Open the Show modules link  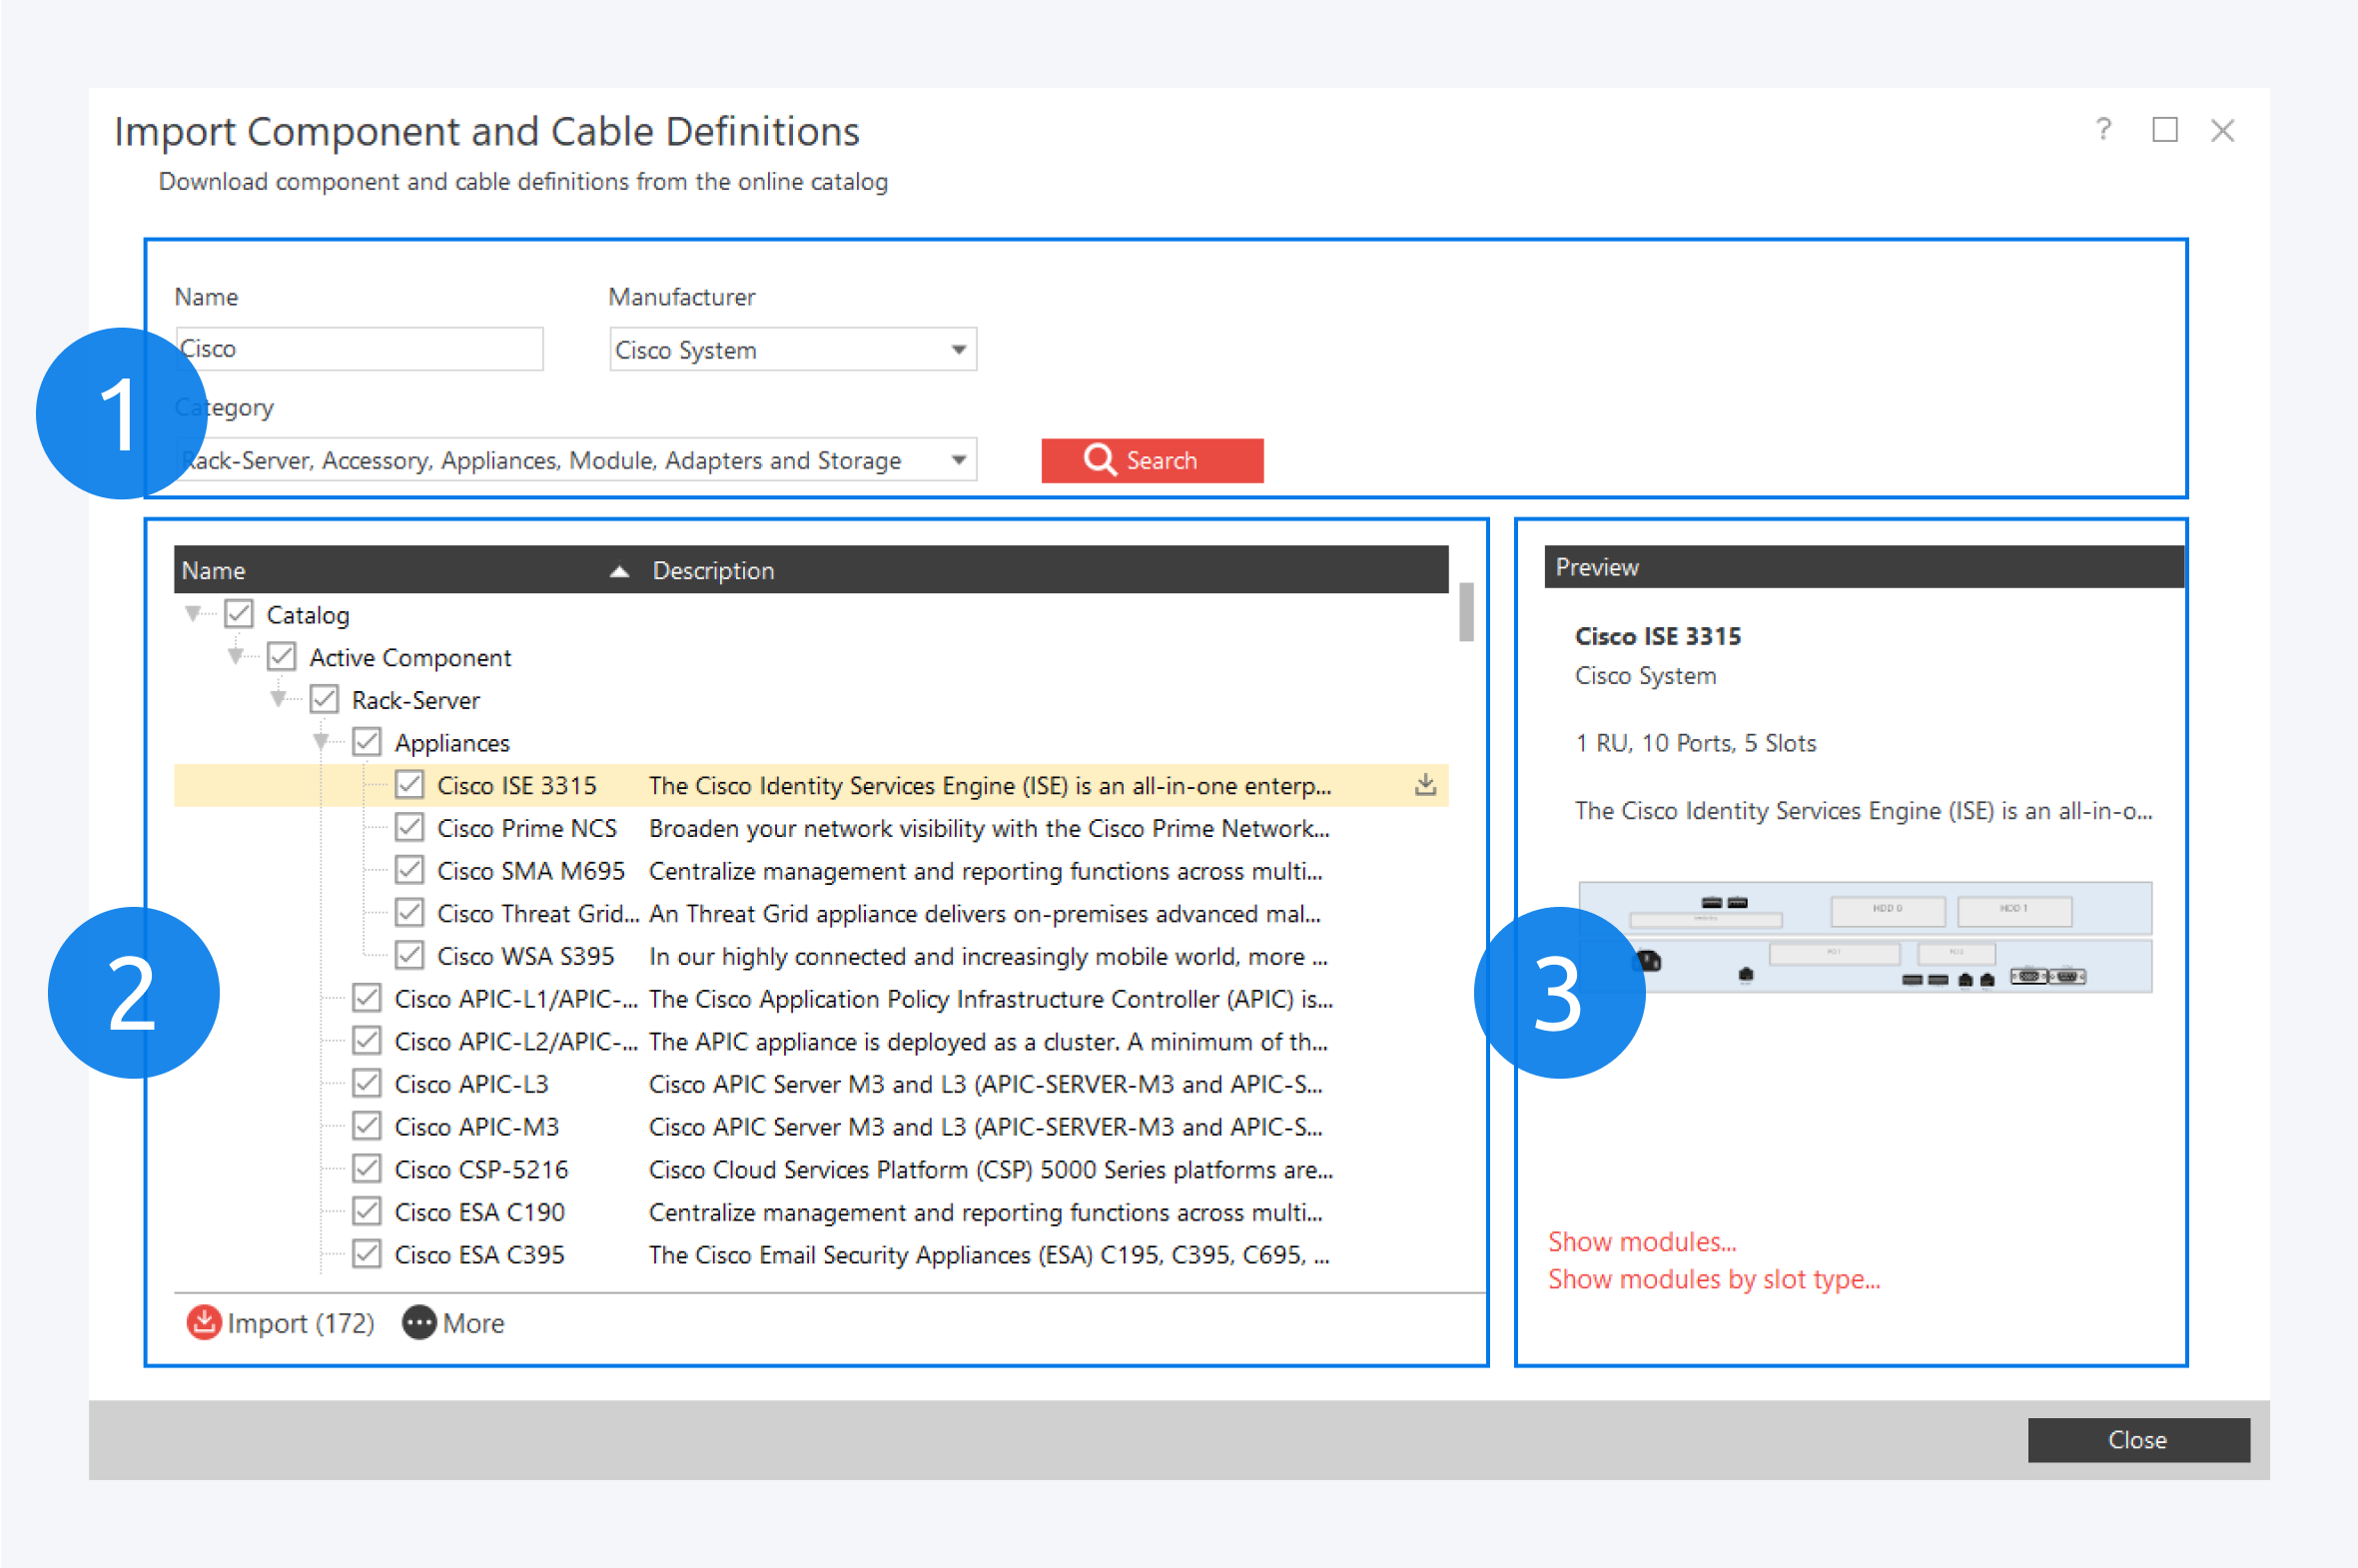tap(1641, 1241)
